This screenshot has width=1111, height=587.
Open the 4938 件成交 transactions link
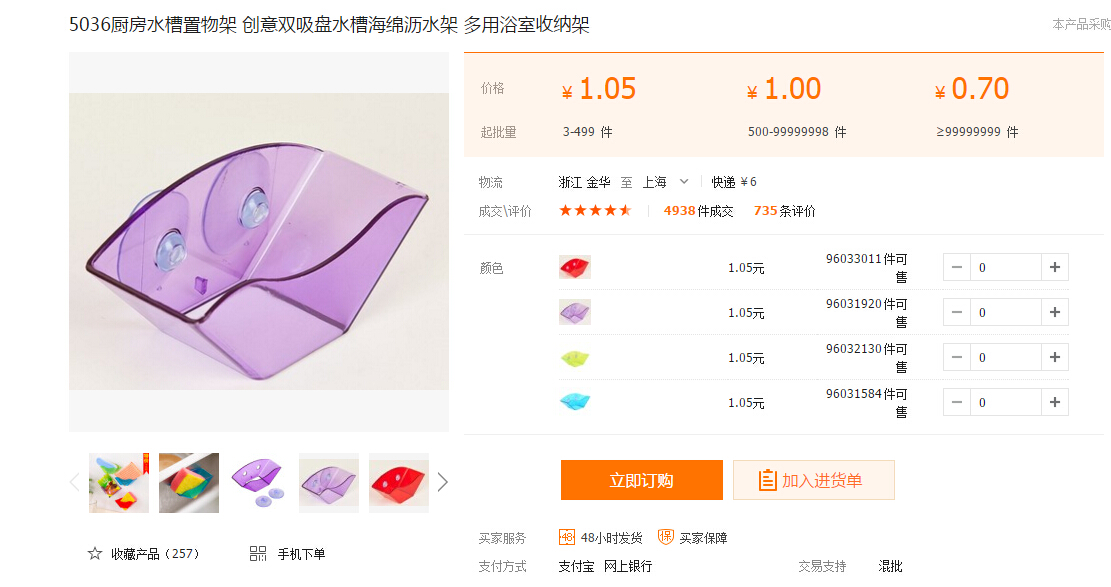(x=698, y=211)
